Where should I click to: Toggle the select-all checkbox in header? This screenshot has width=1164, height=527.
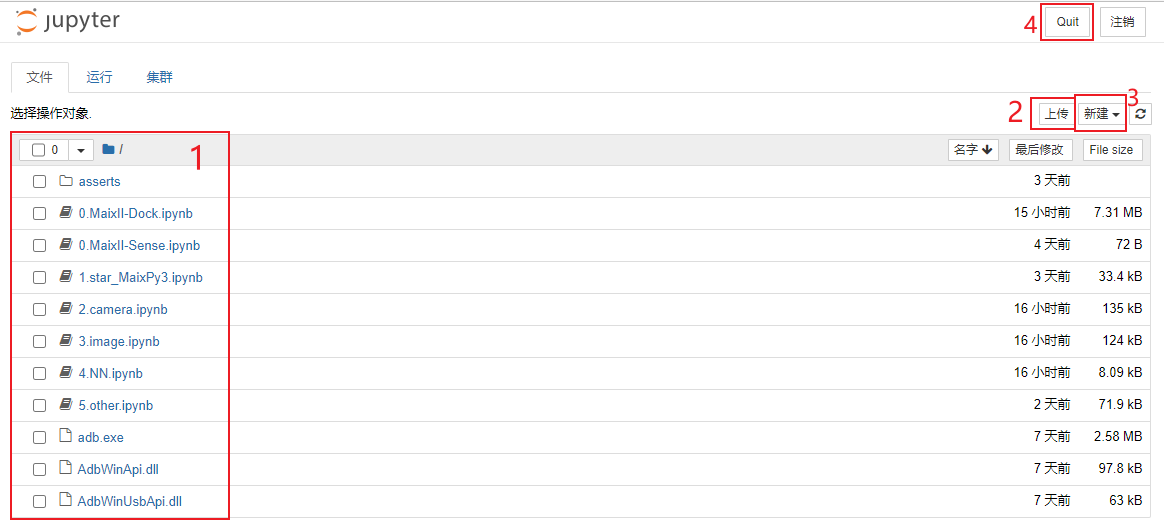click(39, 150)
